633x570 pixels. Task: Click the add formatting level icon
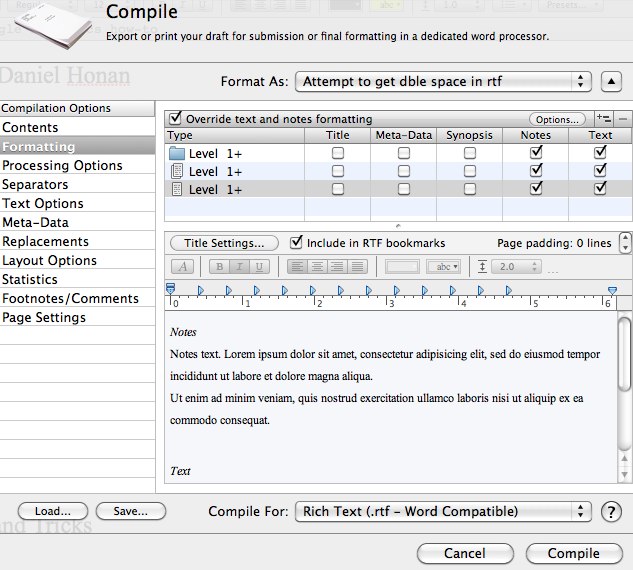pos(603,119)
